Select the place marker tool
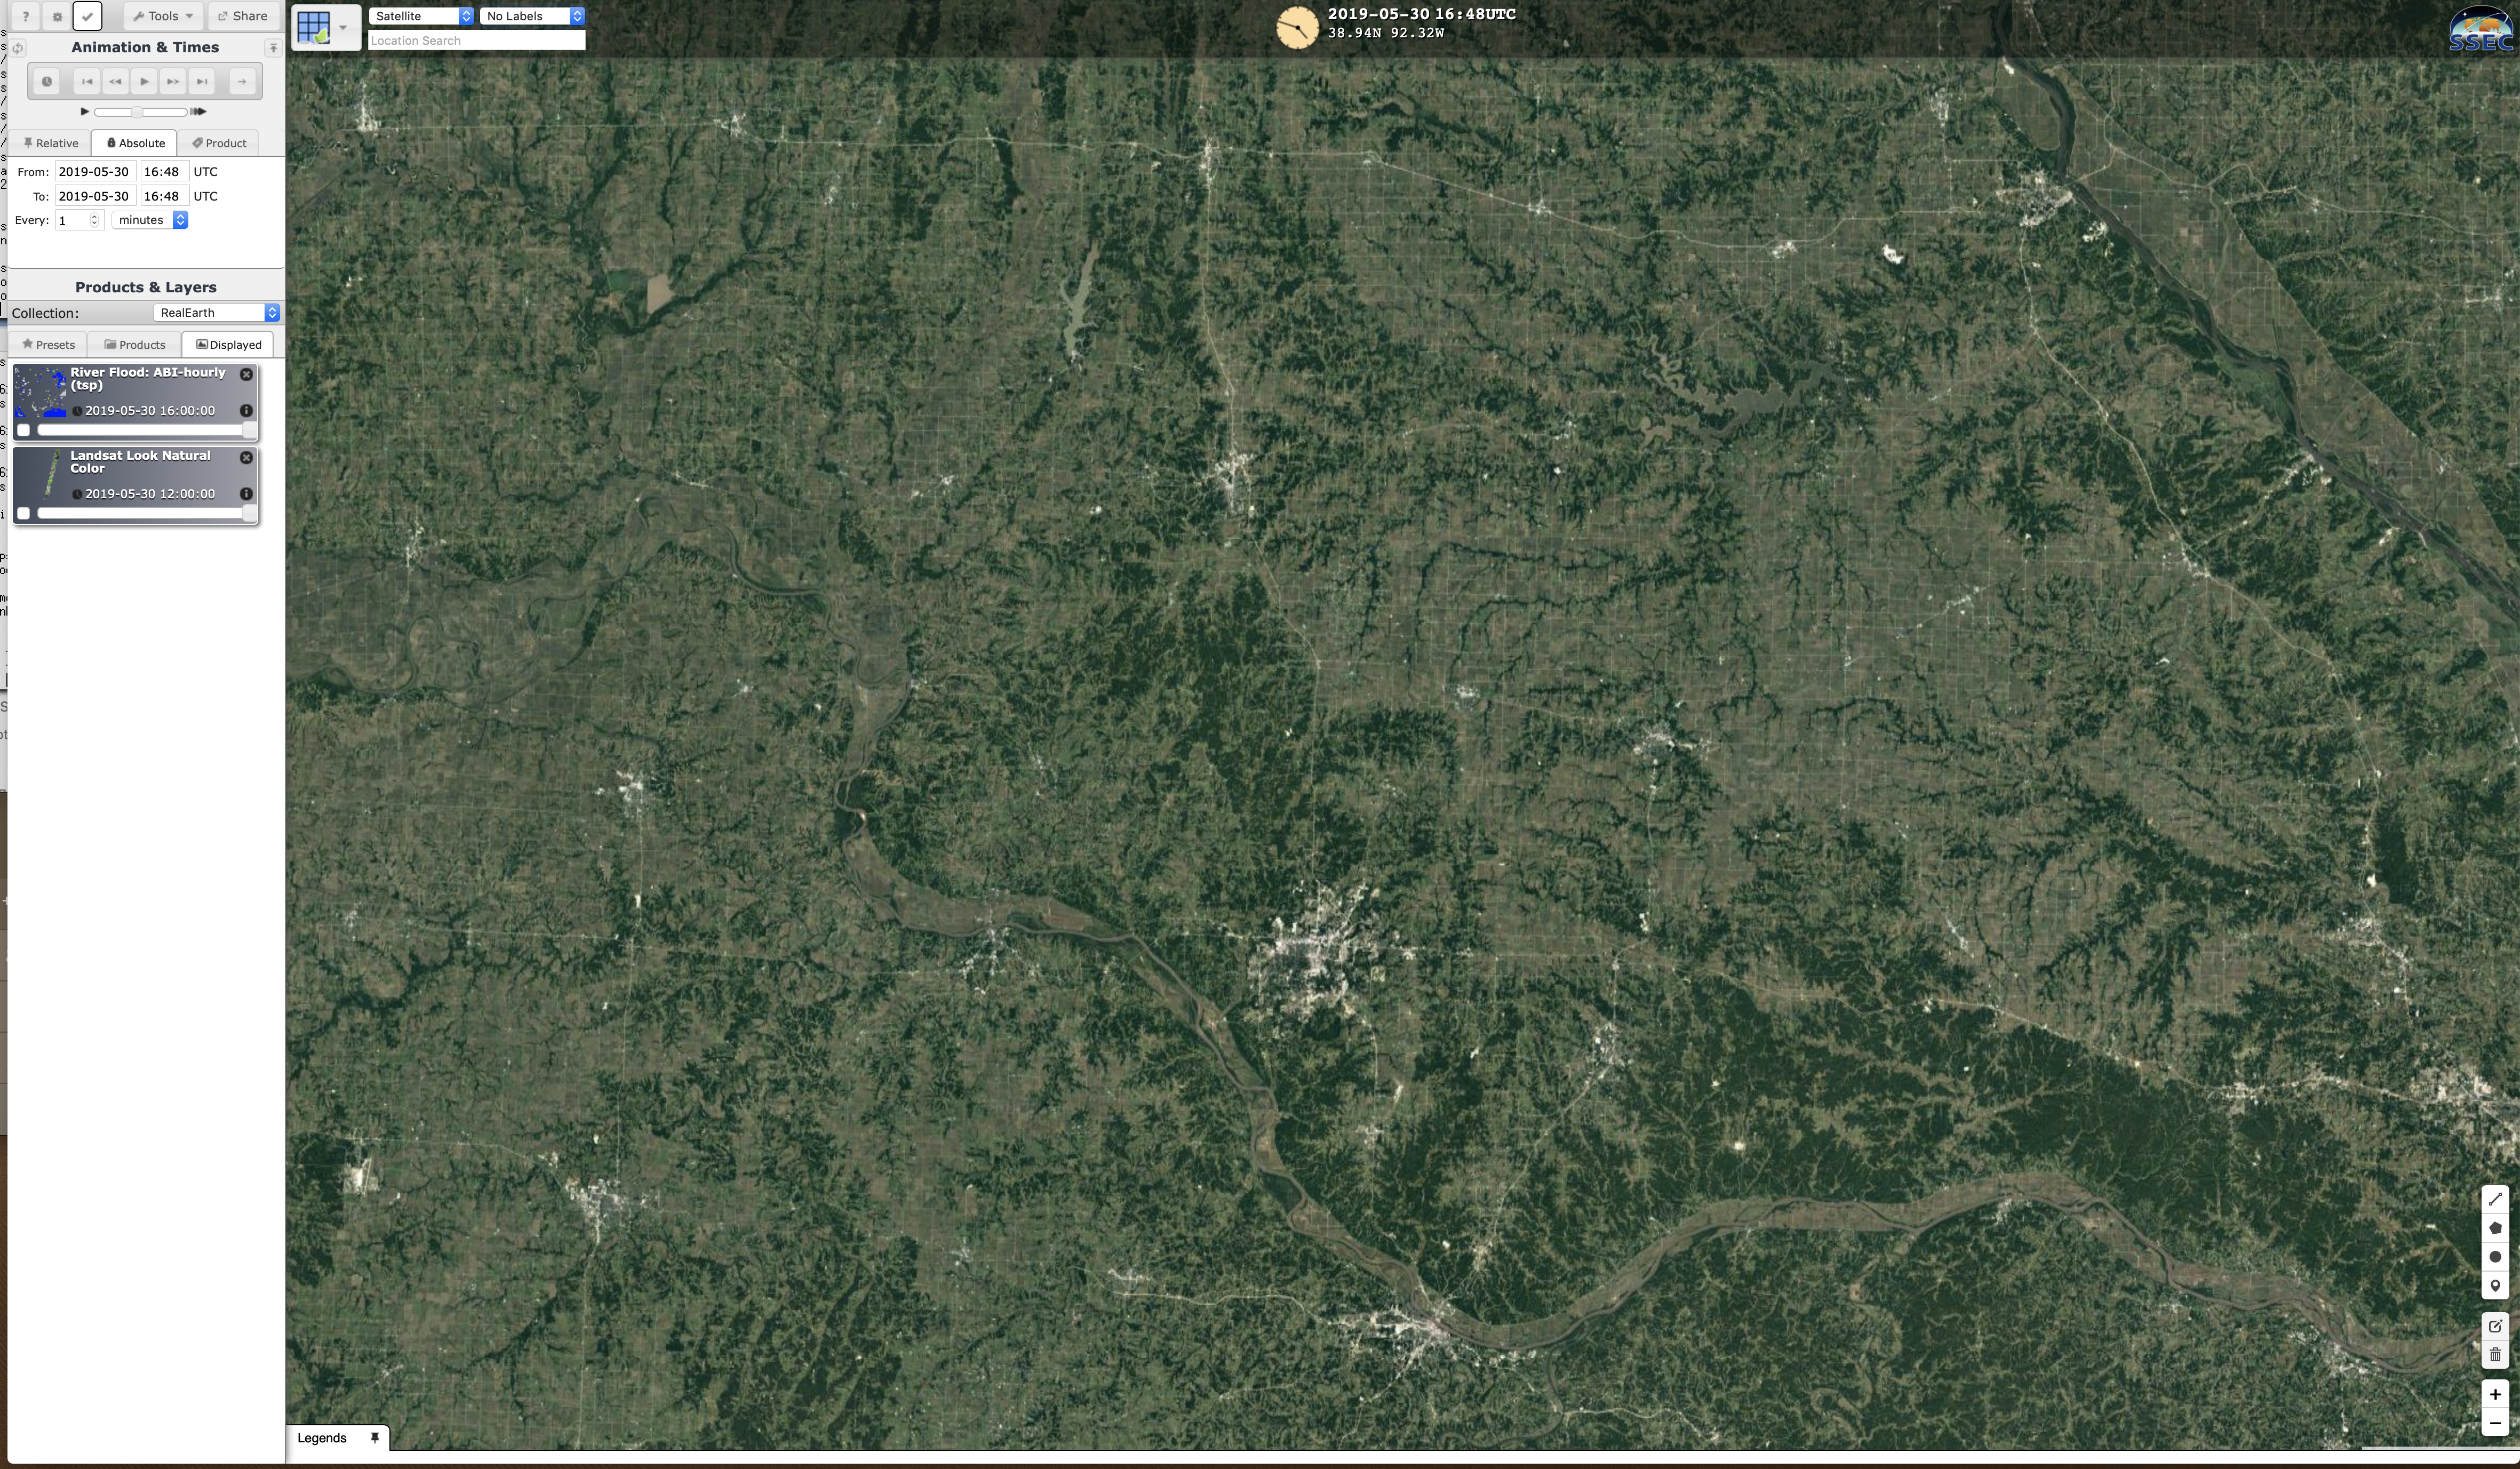2520x1469 pixels. (x=2495, y=1286)
